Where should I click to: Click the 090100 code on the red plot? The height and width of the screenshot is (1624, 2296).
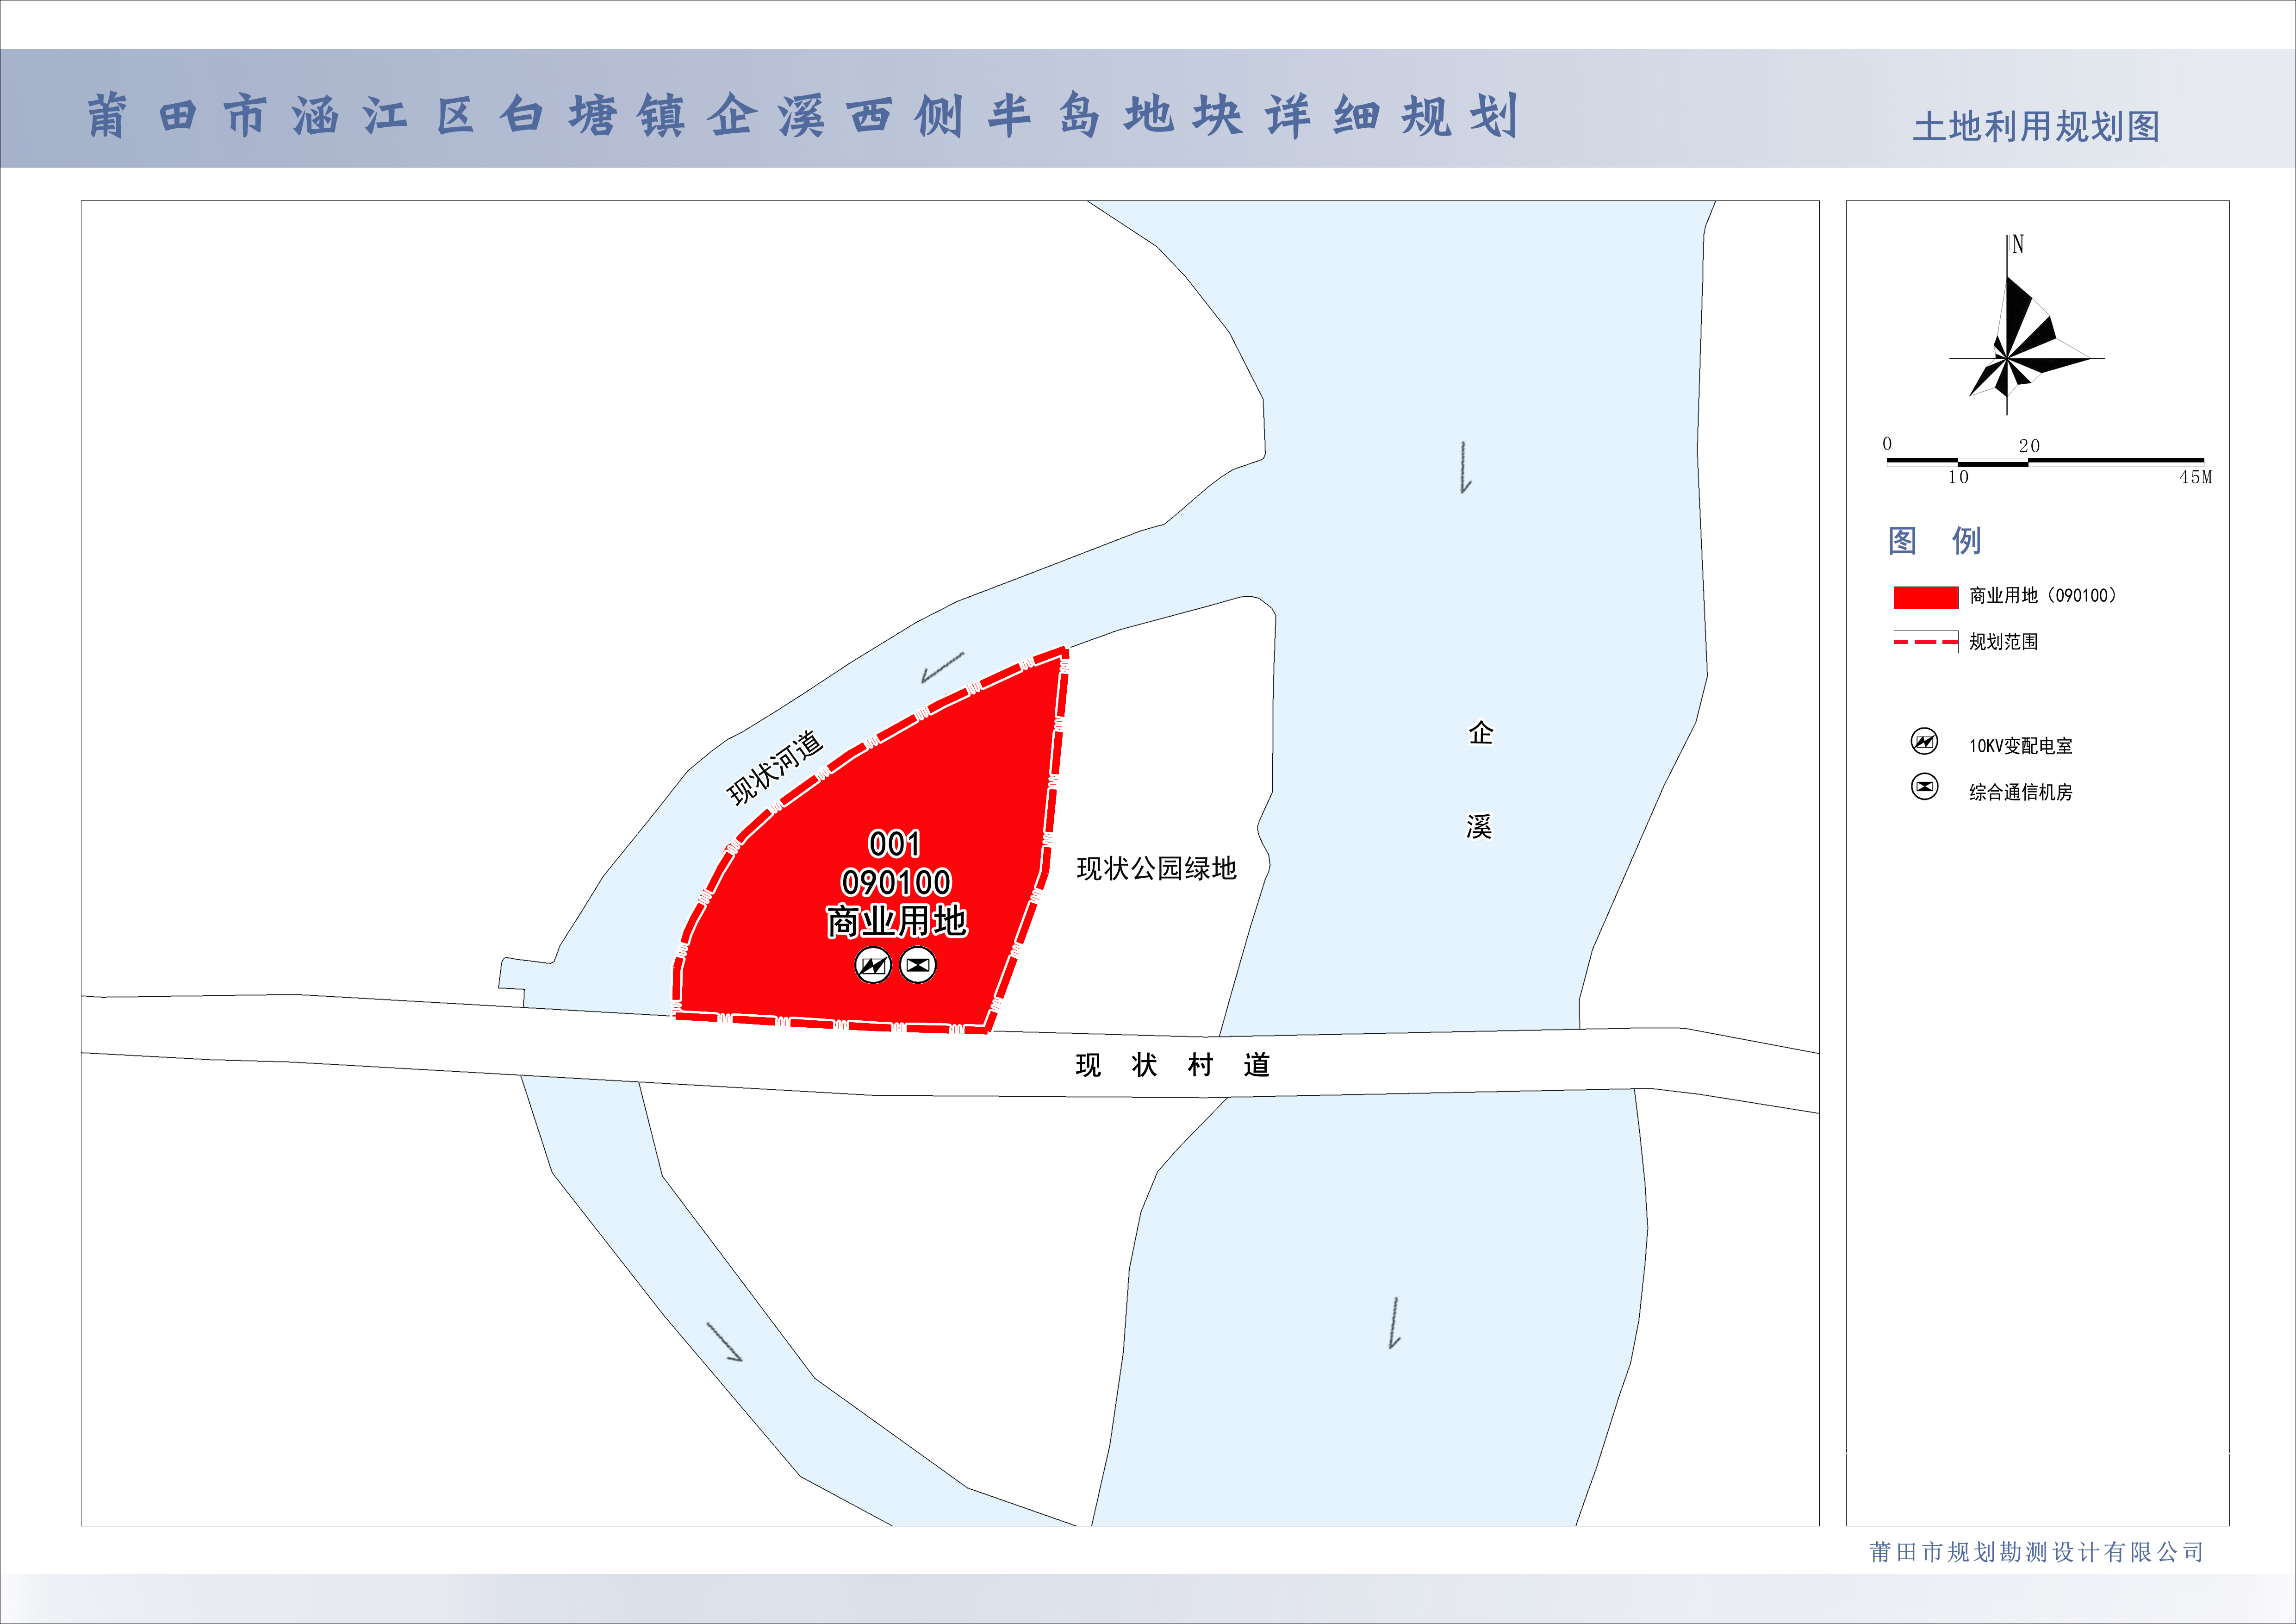(x=896, y=882)
